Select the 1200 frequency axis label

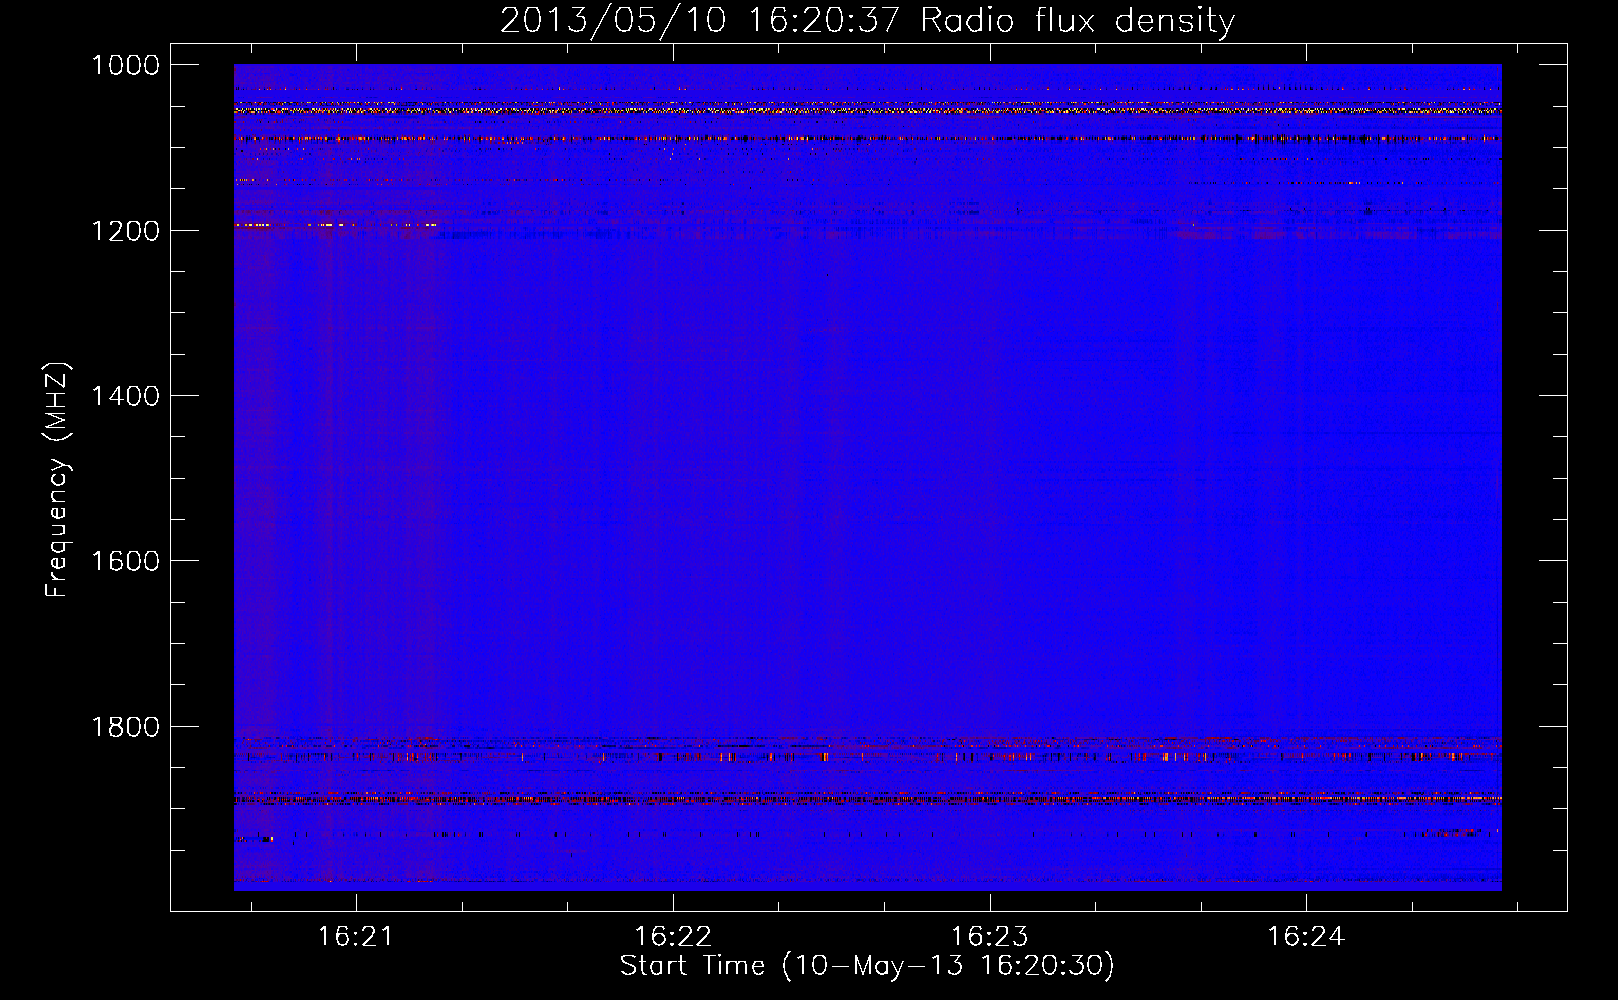125,231
